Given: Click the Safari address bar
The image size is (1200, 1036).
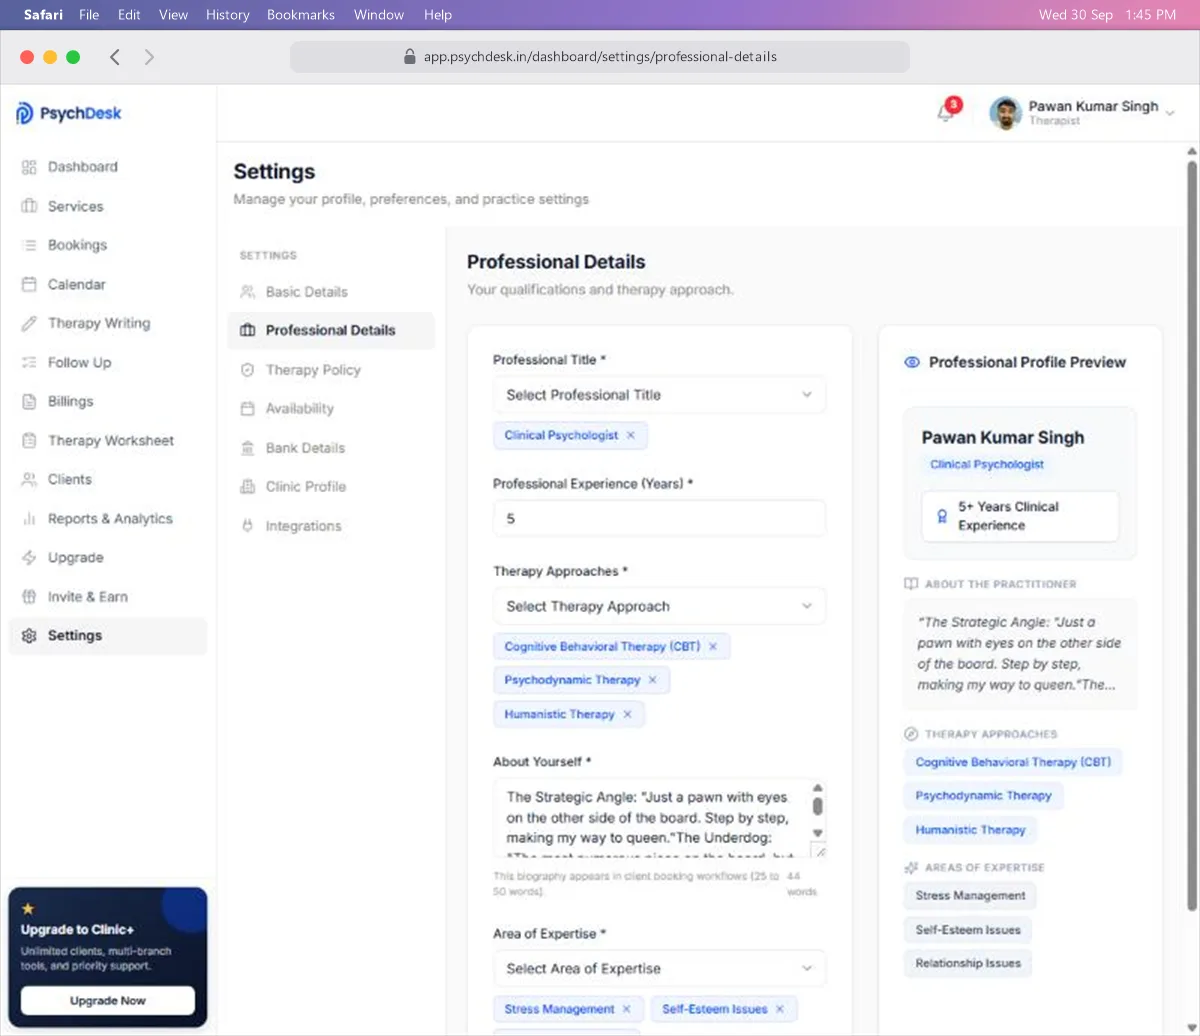Looking at the screenshot, I should click(x=600, y=57).
